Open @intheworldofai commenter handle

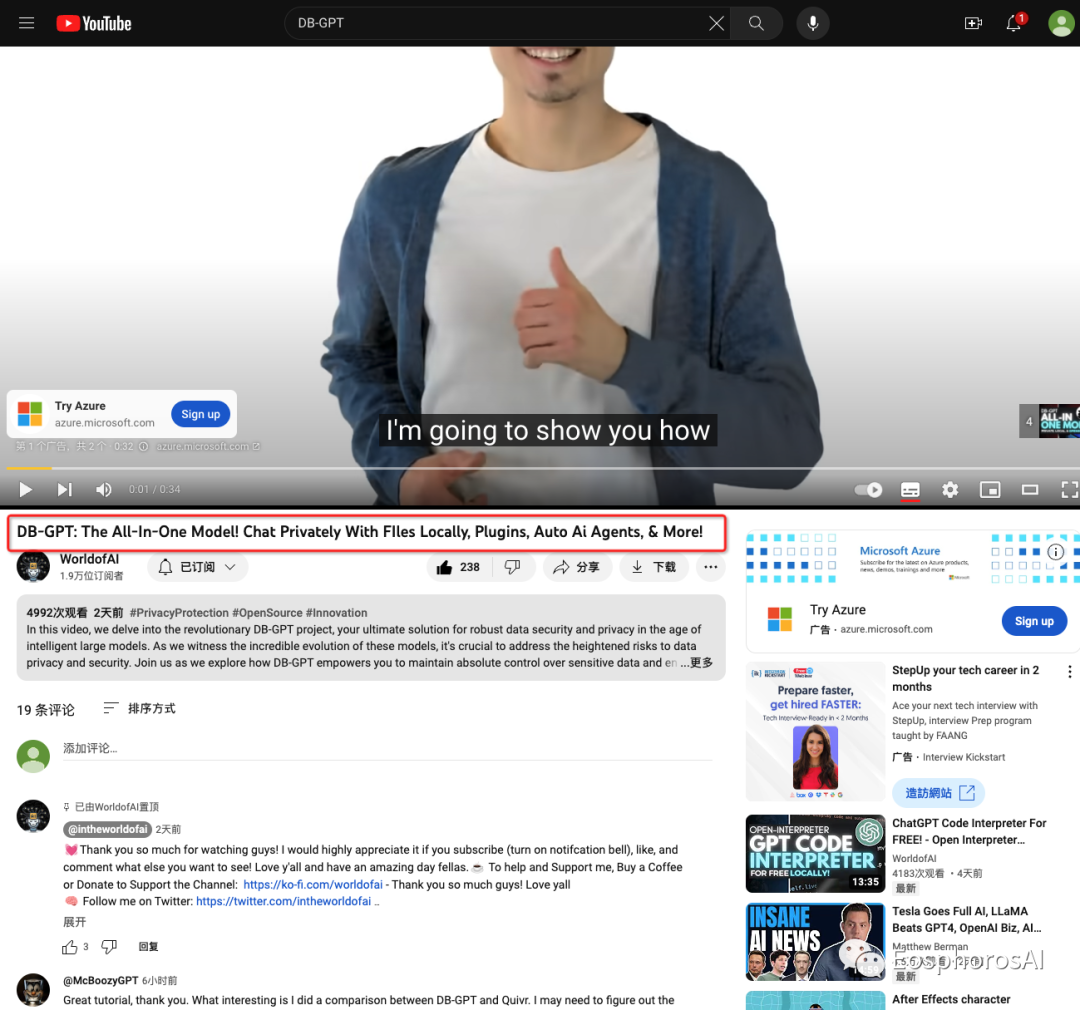[x=107, y=829]
